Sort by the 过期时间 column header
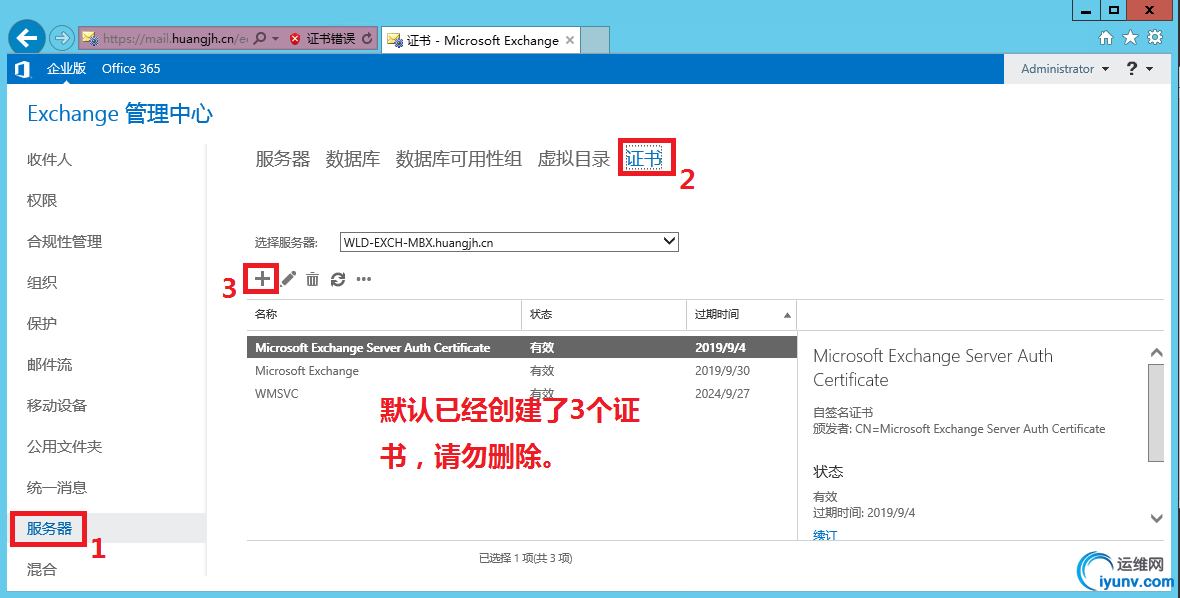Viewport: 1180px width, 598px height. (x=741, y=314)
